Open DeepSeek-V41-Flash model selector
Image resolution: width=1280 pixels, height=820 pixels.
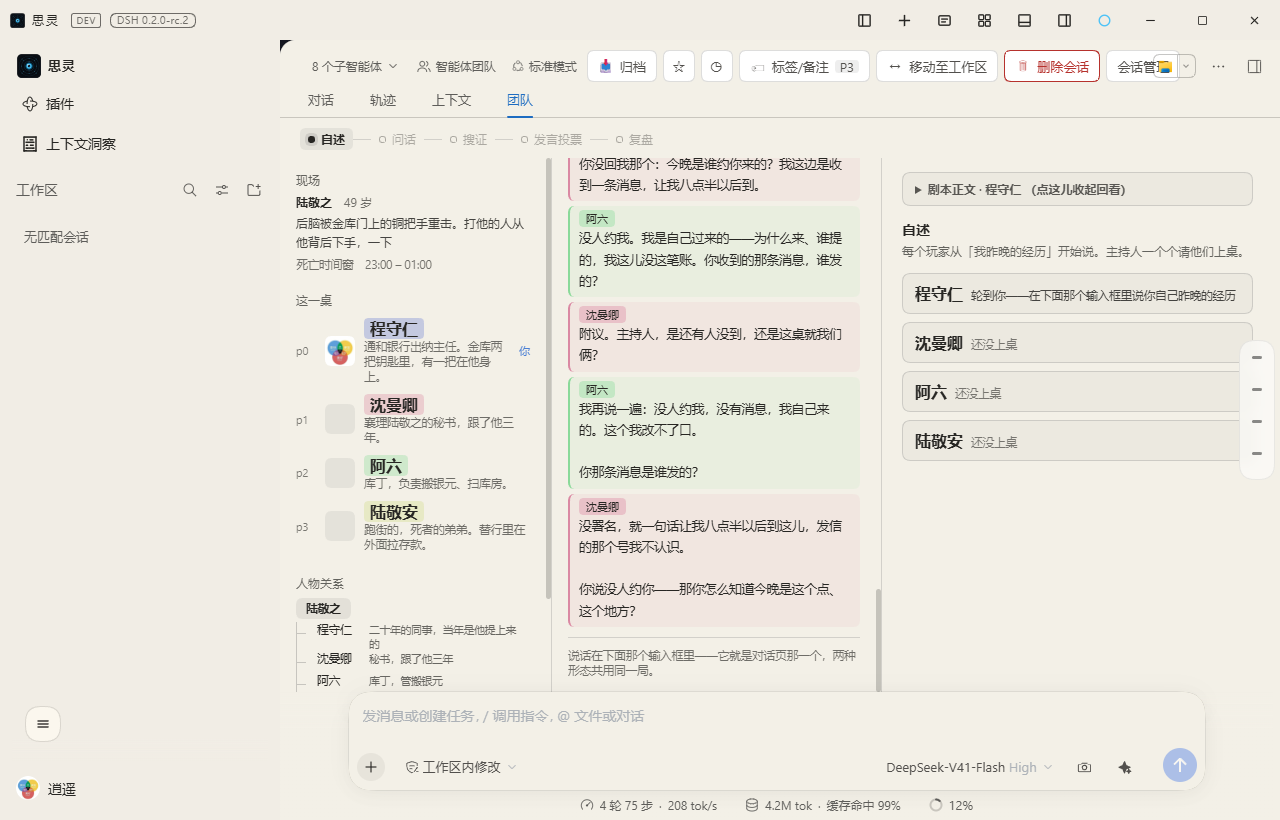(969, 767)
